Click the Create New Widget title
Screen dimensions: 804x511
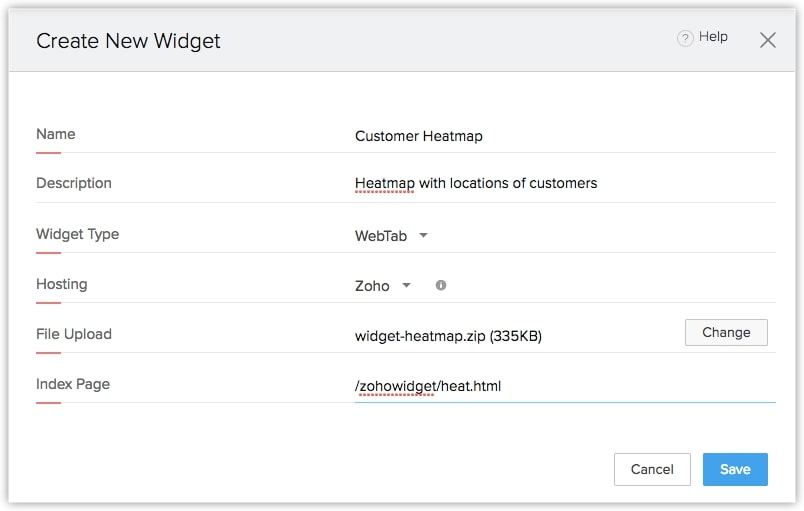128,41
